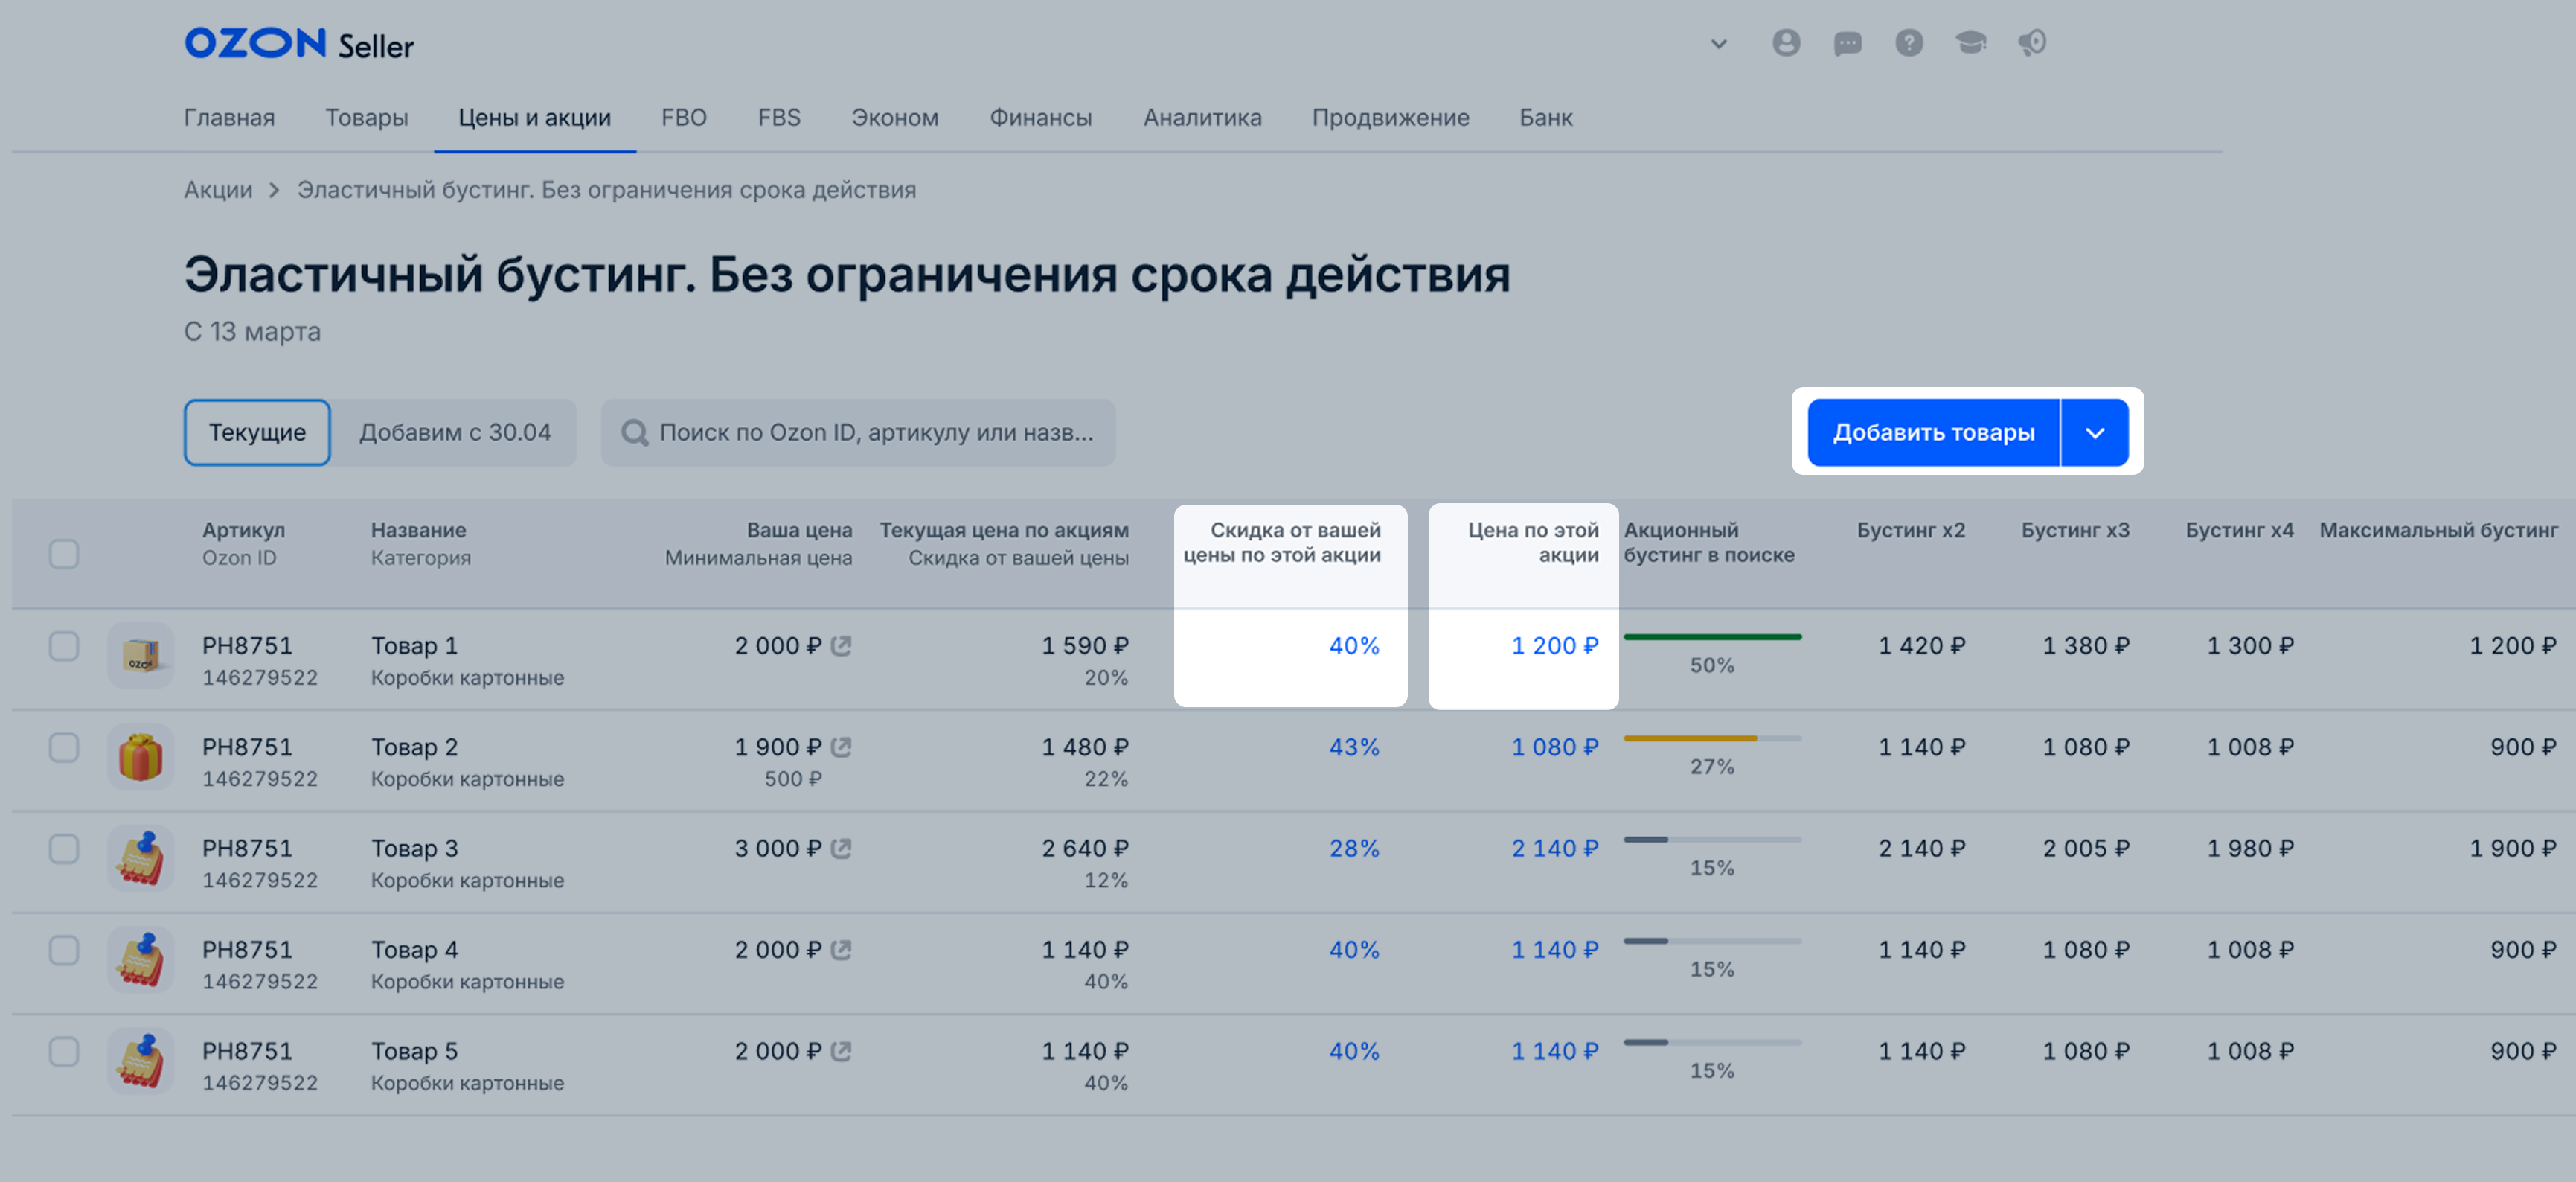Open the Главная menu

pyautogui.click(x=229, y=118)
